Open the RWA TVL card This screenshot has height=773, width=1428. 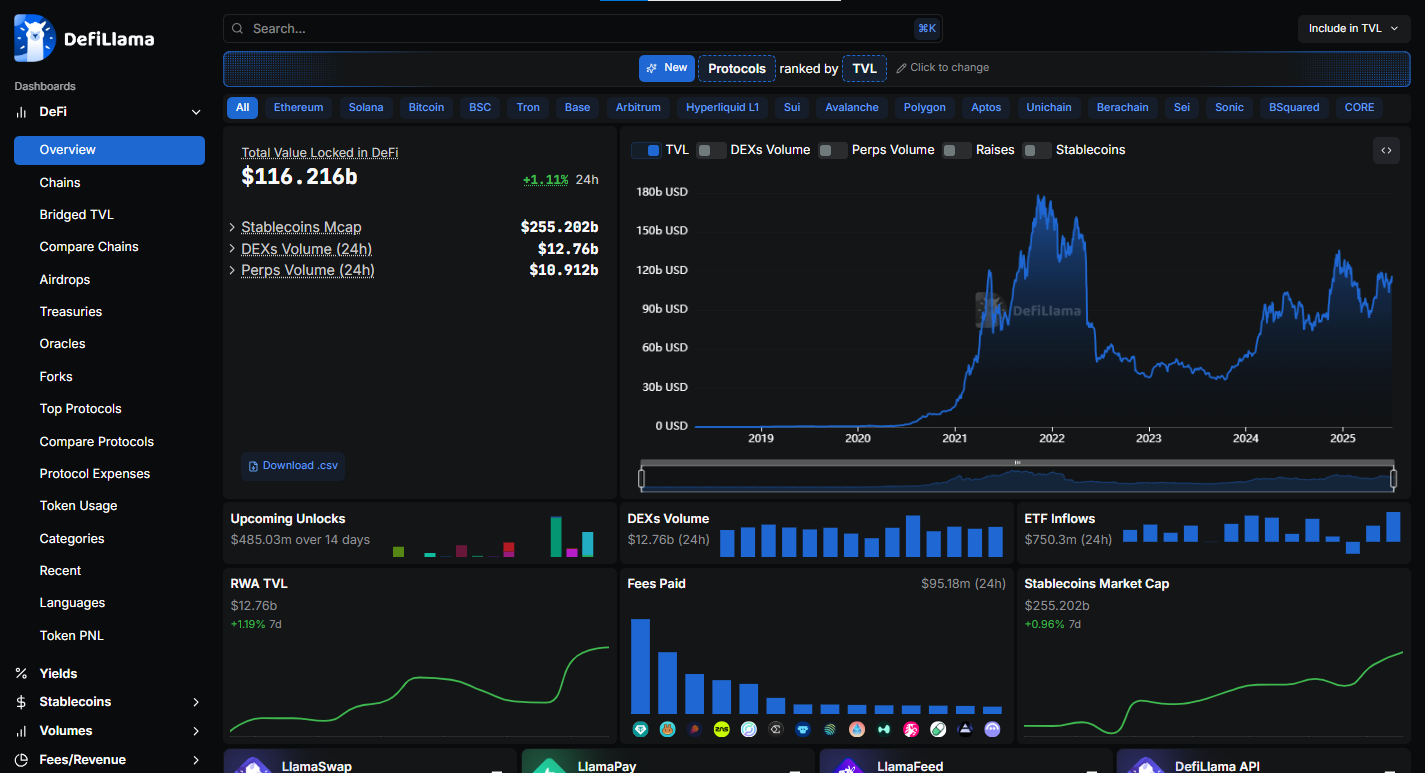tap(419, 655)
